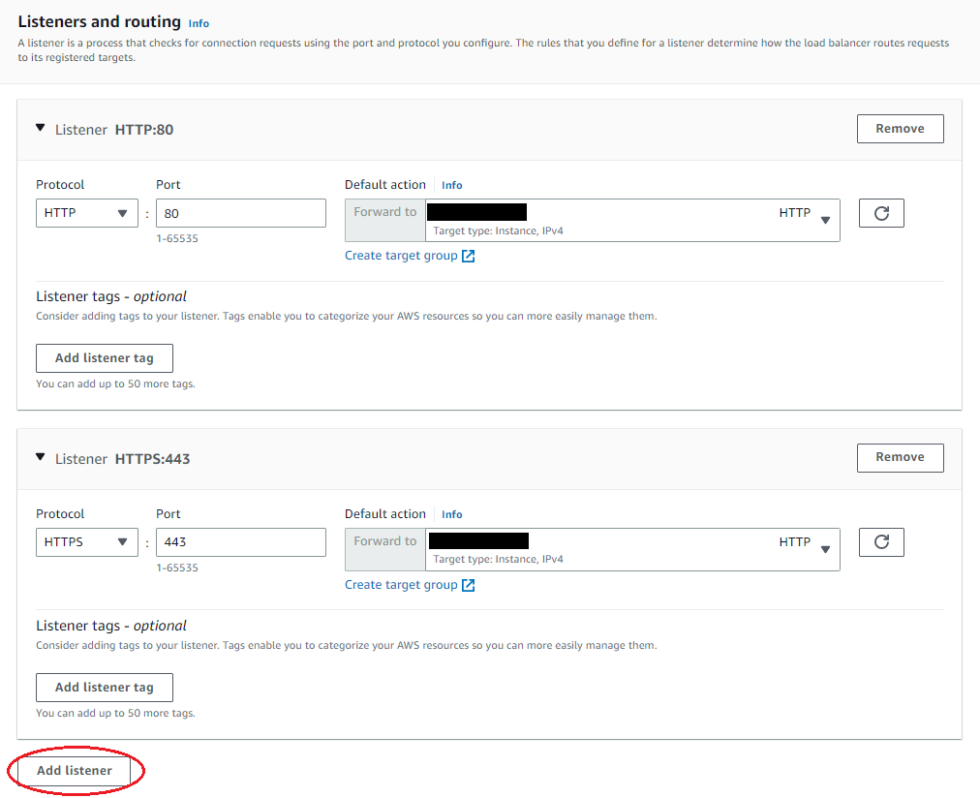Refresh target groups for HTTPS:443 listener

click(881, 541)
